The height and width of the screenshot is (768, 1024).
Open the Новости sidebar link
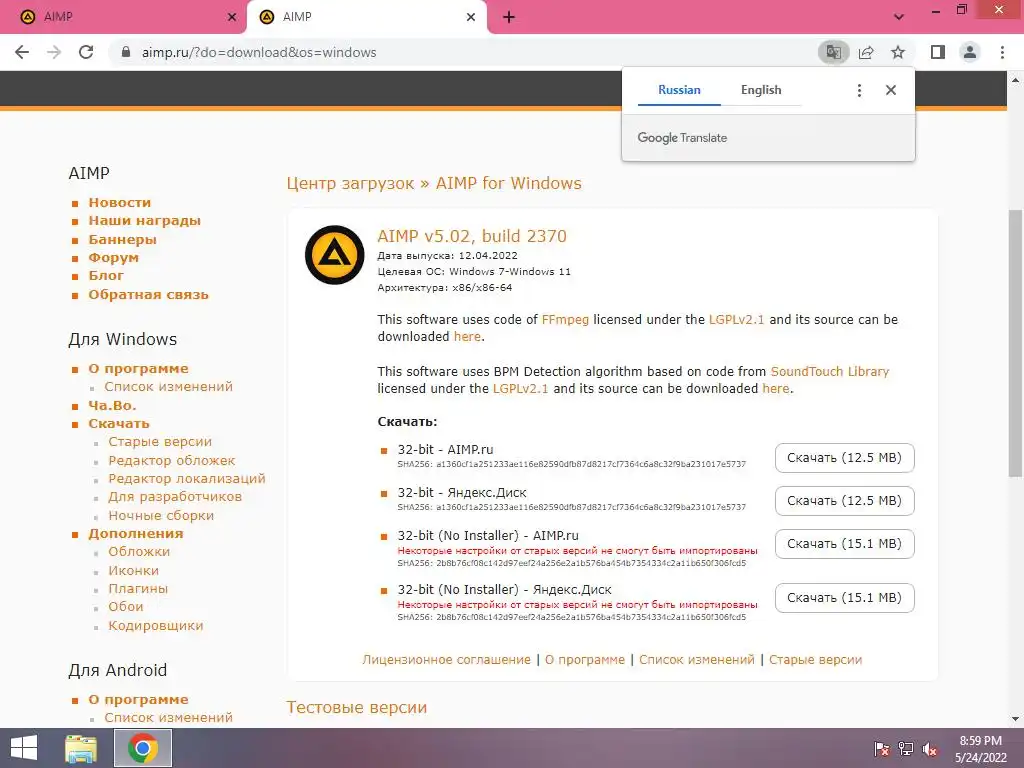tap(120, 202)
